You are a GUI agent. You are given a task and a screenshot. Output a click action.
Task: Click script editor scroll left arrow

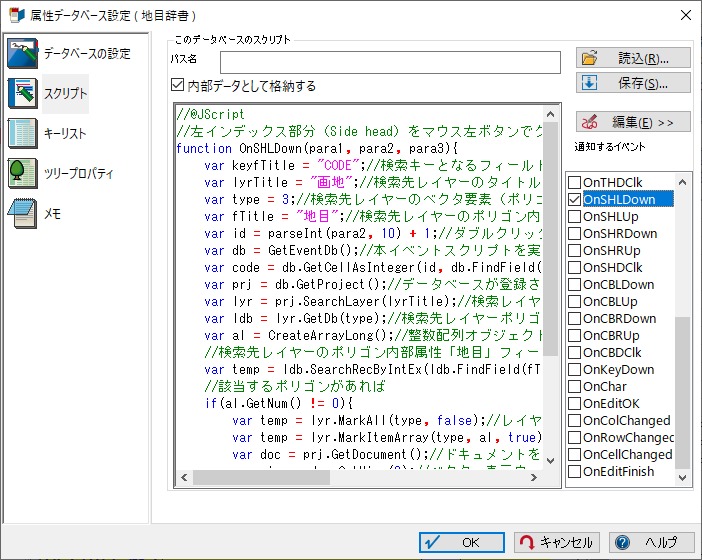pyautogui.click(x=184, y=477)
